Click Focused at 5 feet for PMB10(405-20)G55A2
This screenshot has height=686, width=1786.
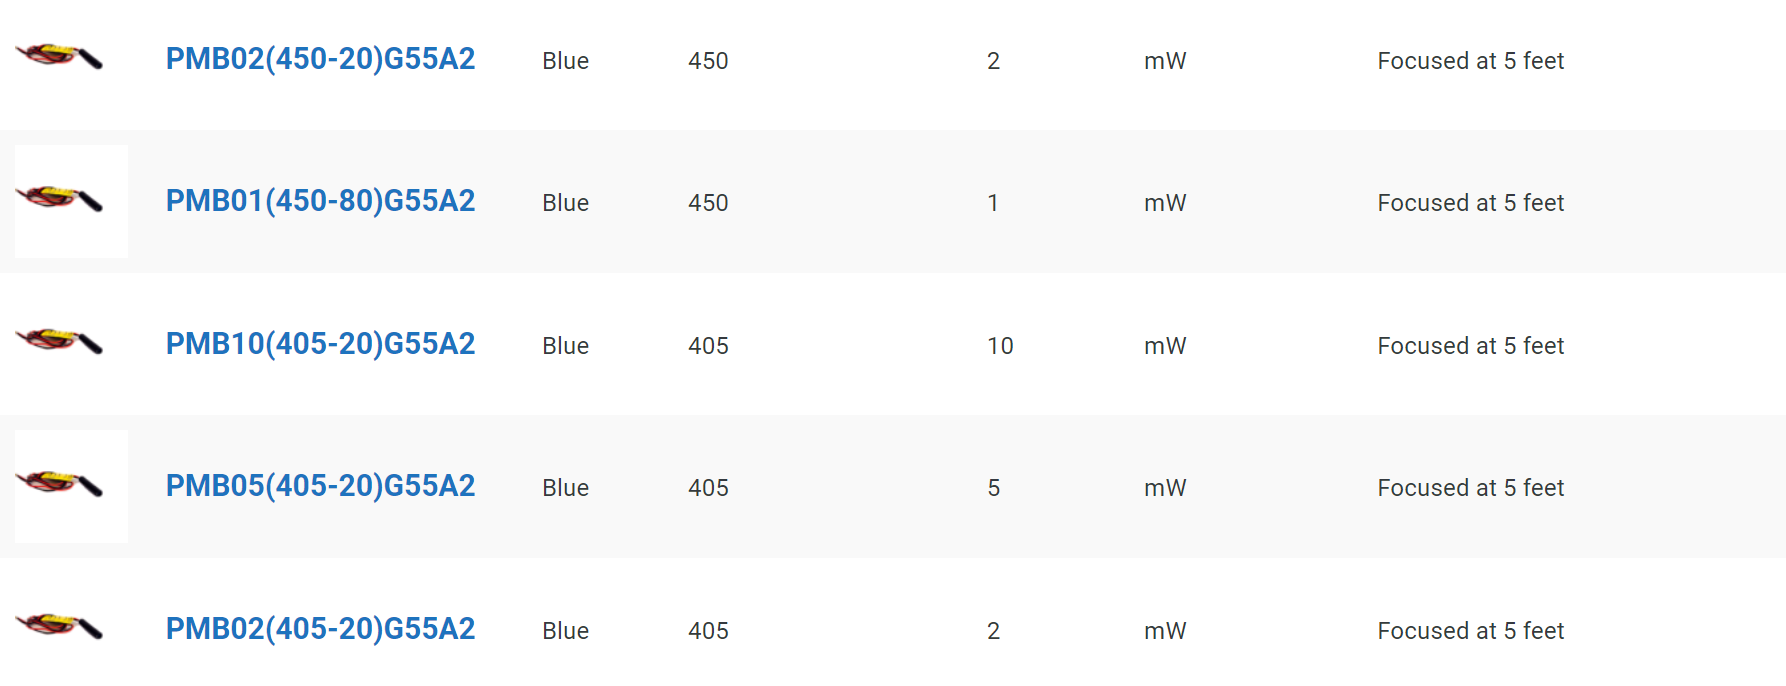1471,346
